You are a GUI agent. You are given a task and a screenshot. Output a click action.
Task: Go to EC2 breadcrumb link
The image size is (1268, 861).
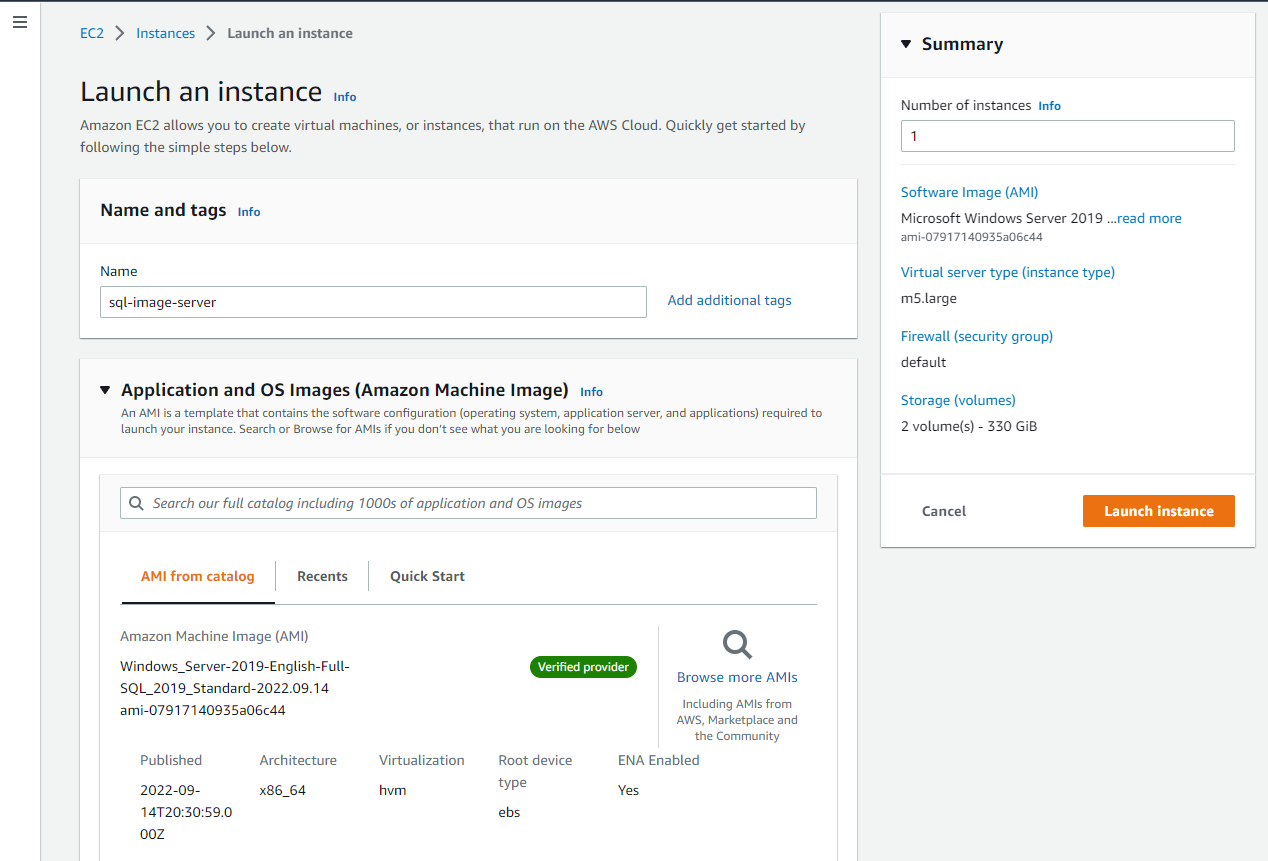click(92, 33)
